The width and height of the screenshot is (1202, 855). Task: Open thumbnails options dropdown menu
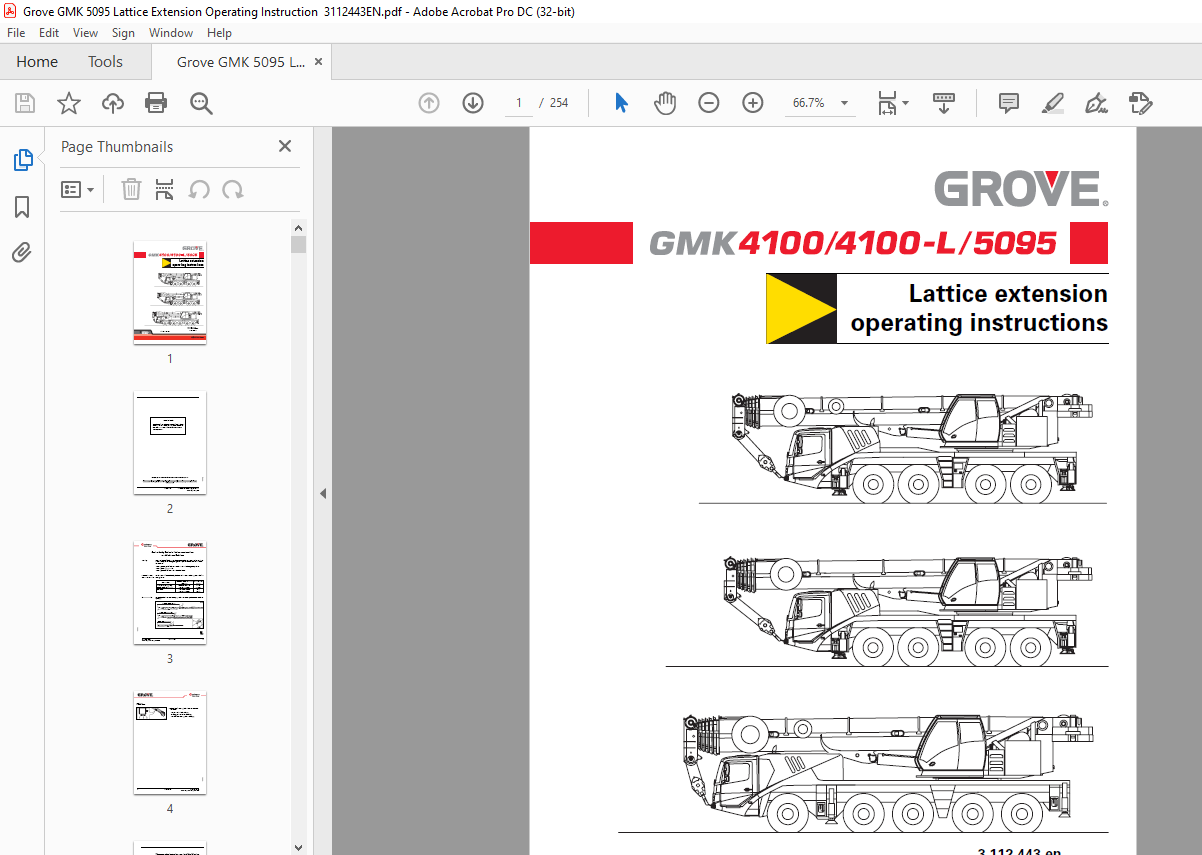tap(78, 189)
